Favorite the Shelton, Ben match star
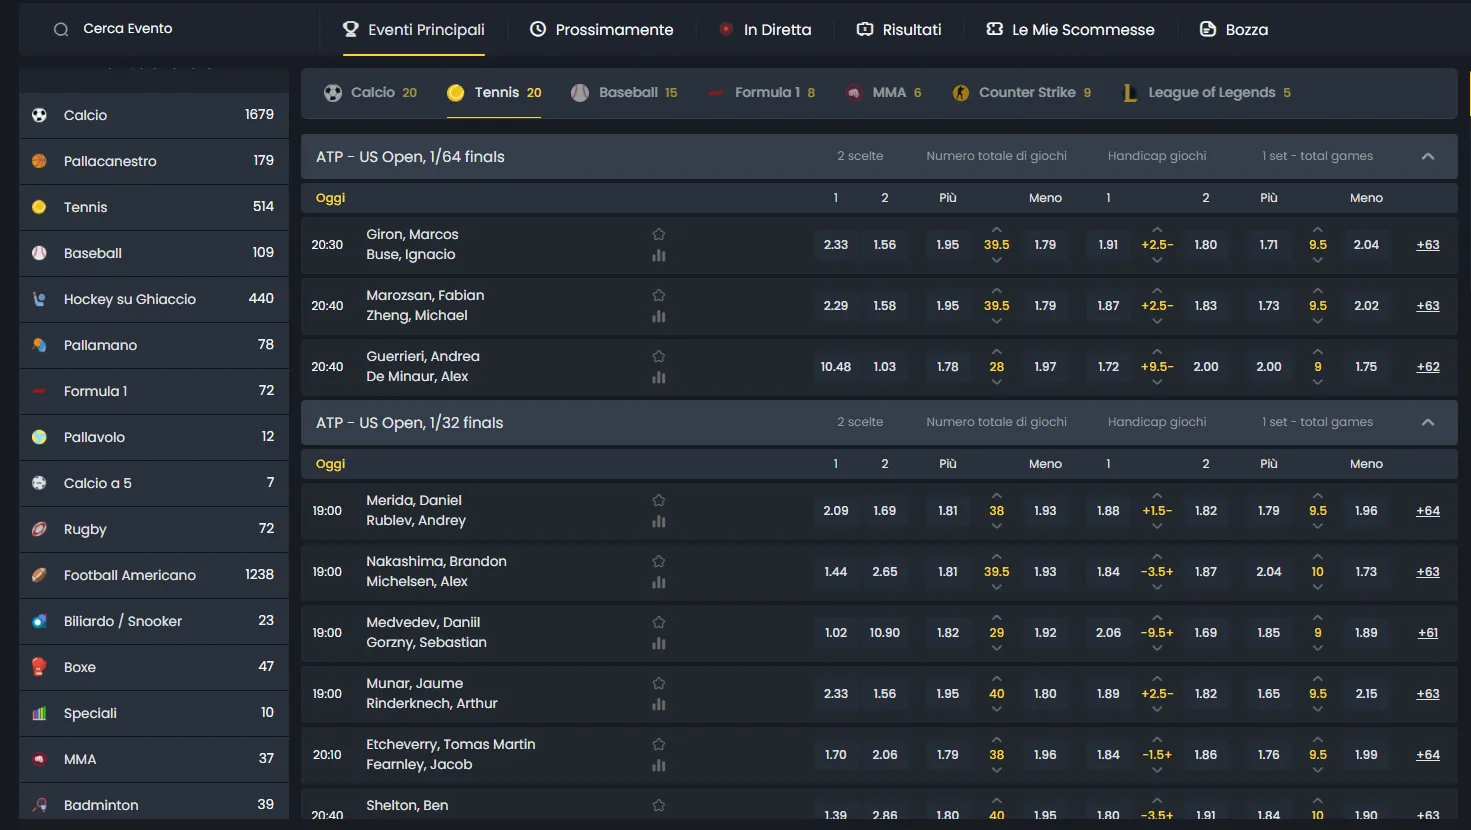Screen dimensions: 1471x830 pos(658,805)
